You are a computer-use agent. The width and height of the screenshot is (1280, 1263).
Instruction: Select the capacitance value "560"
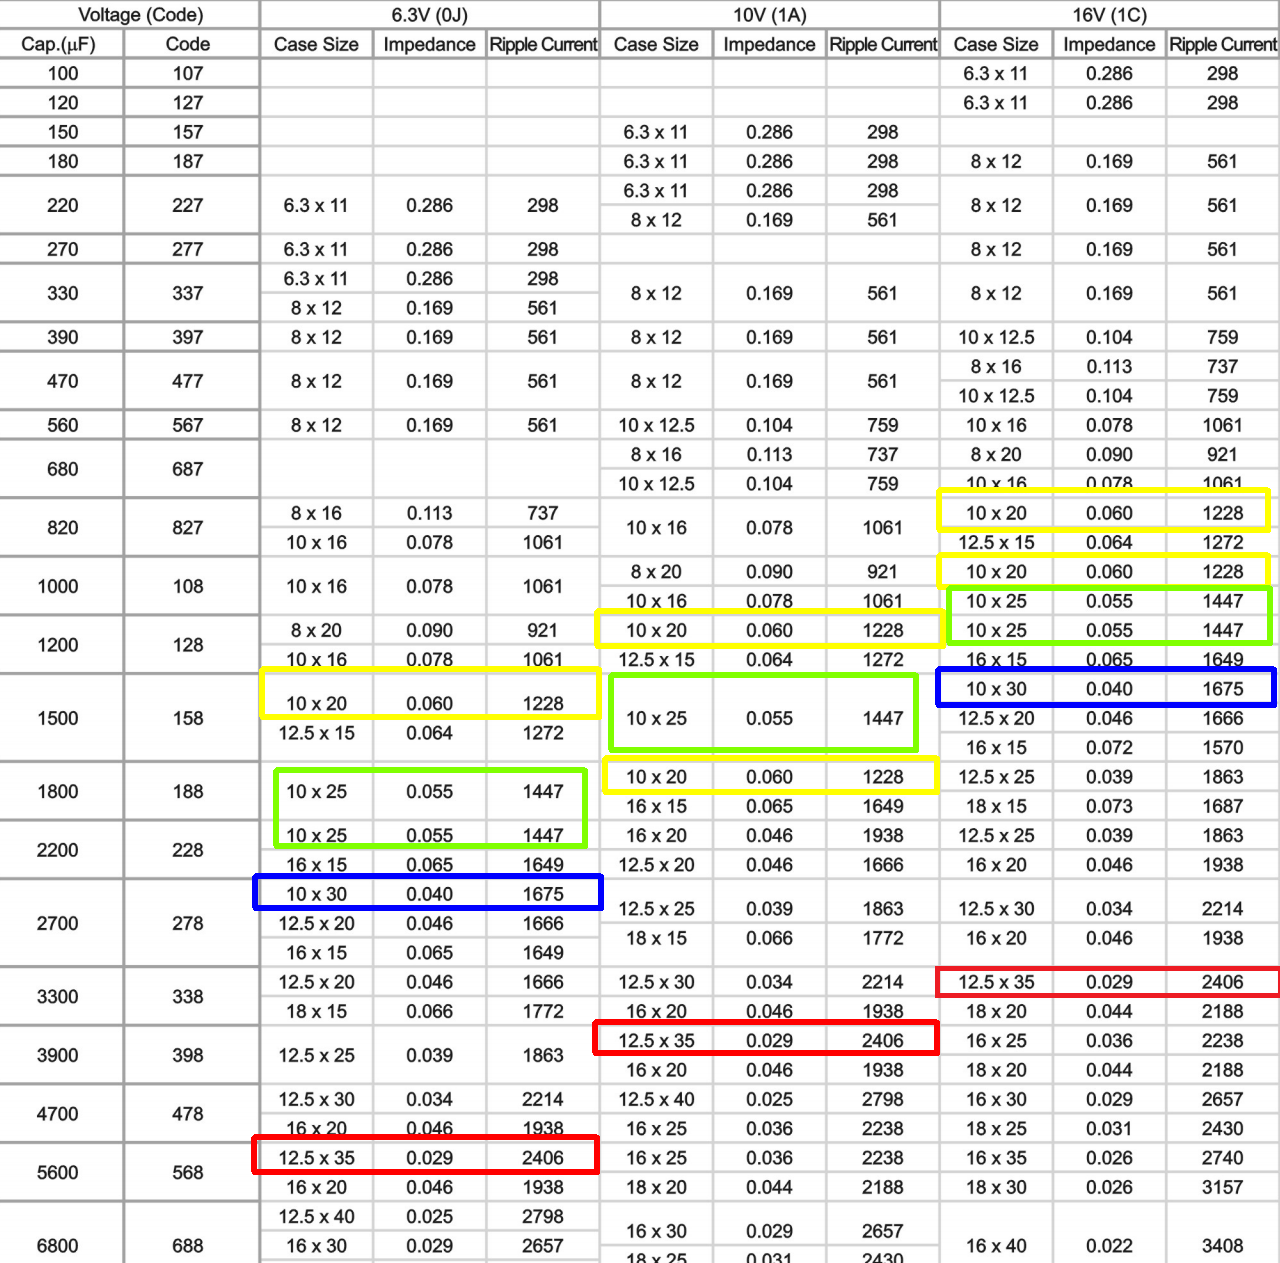click(63, 425)
